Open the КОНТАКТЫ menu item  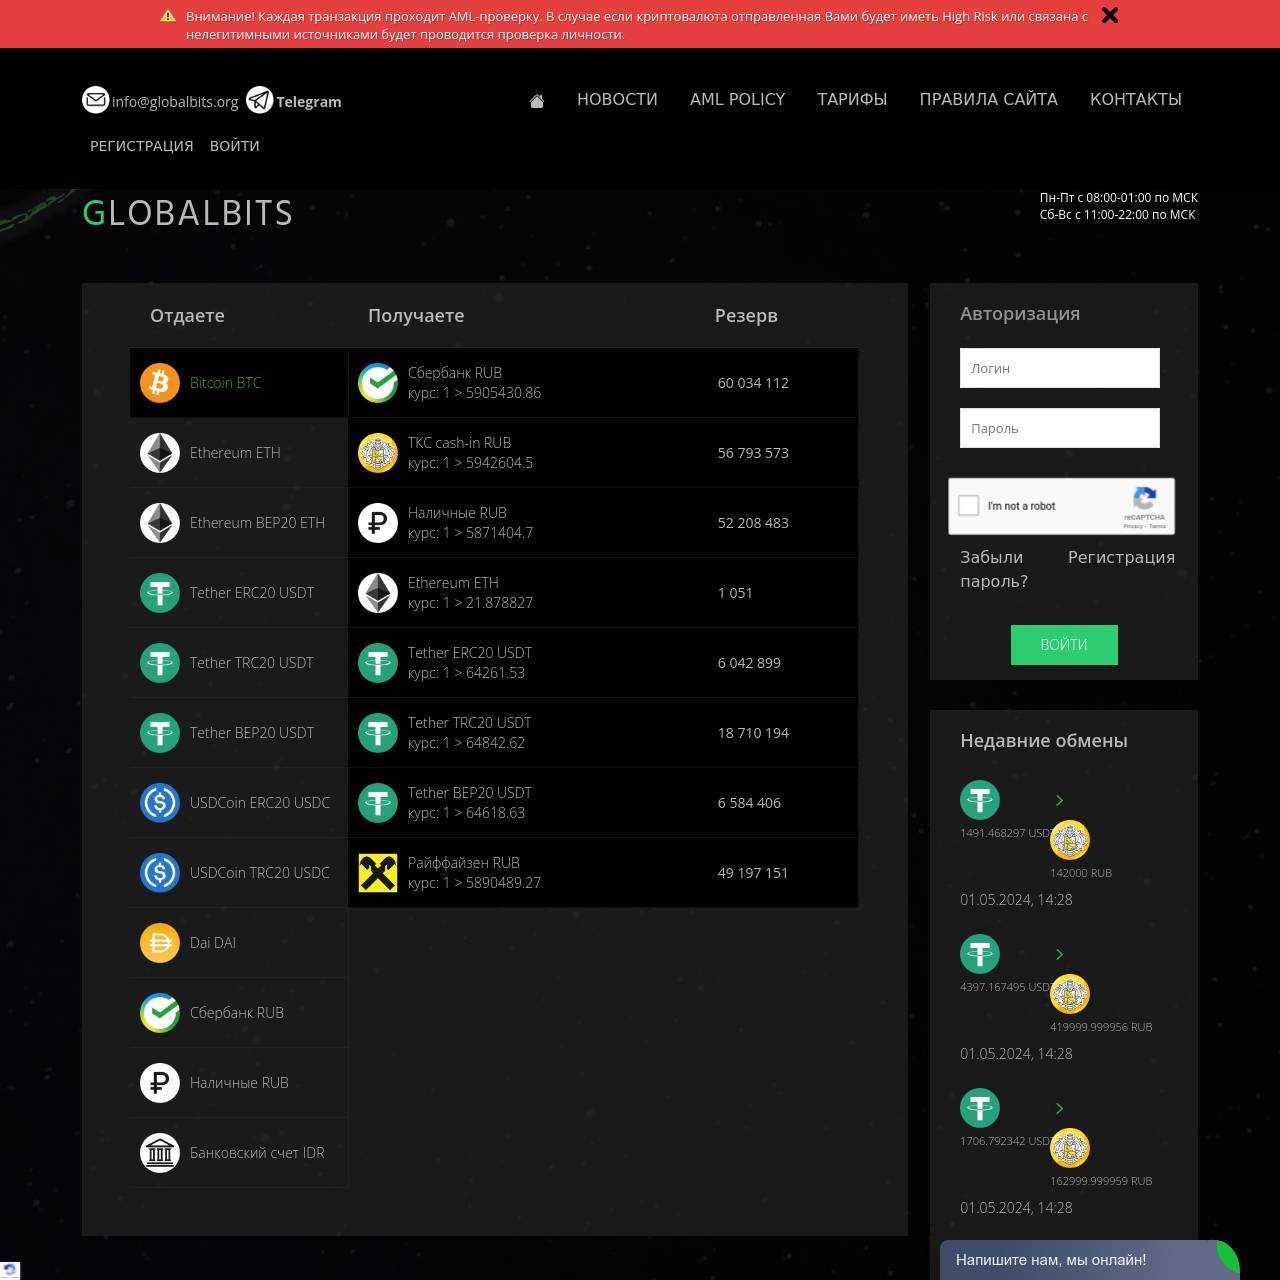pos(1136,99)
